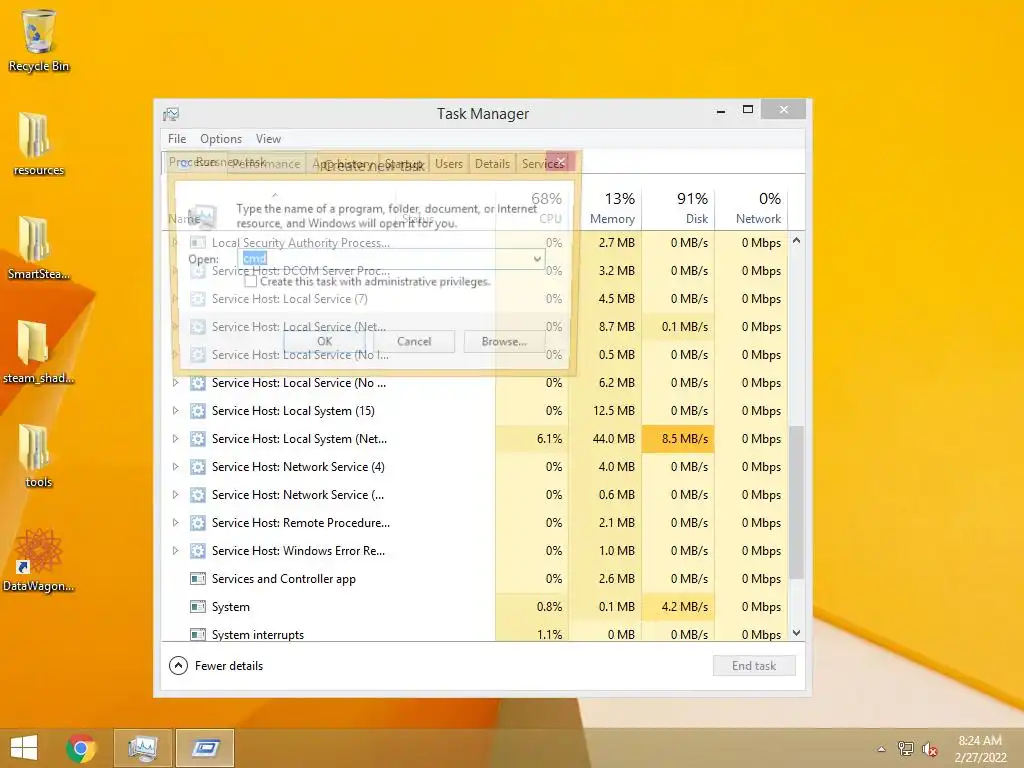Click the Browse... button
Screen dimensions: 1024x768
504,342
